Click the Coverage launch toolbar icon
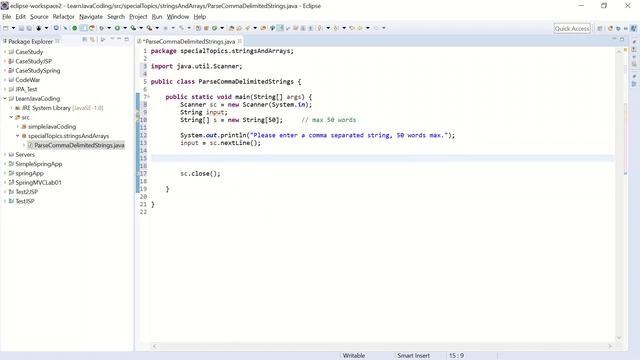The image size is (640, 360). [x=133, y=28]
